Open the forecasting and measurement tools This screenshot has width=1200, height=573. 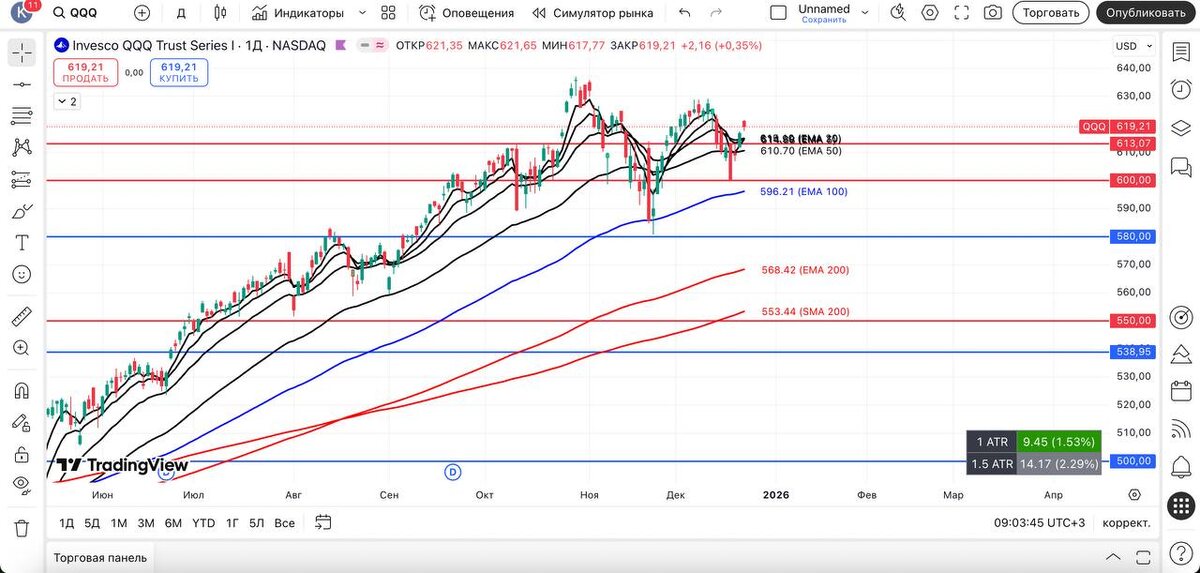coord(22,180)
